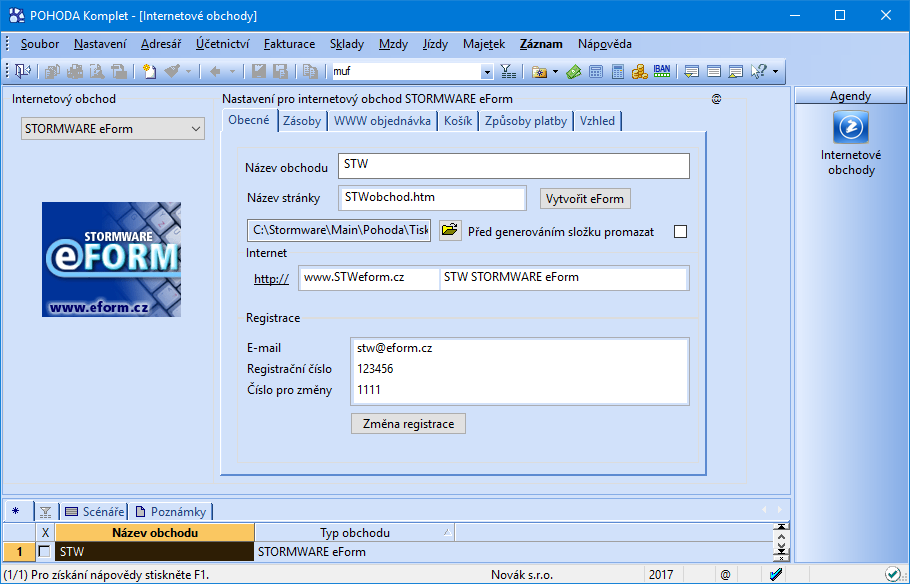910x584 pixels.
Task: Click the second, taller calculator icon
Action: pos(618,71)
